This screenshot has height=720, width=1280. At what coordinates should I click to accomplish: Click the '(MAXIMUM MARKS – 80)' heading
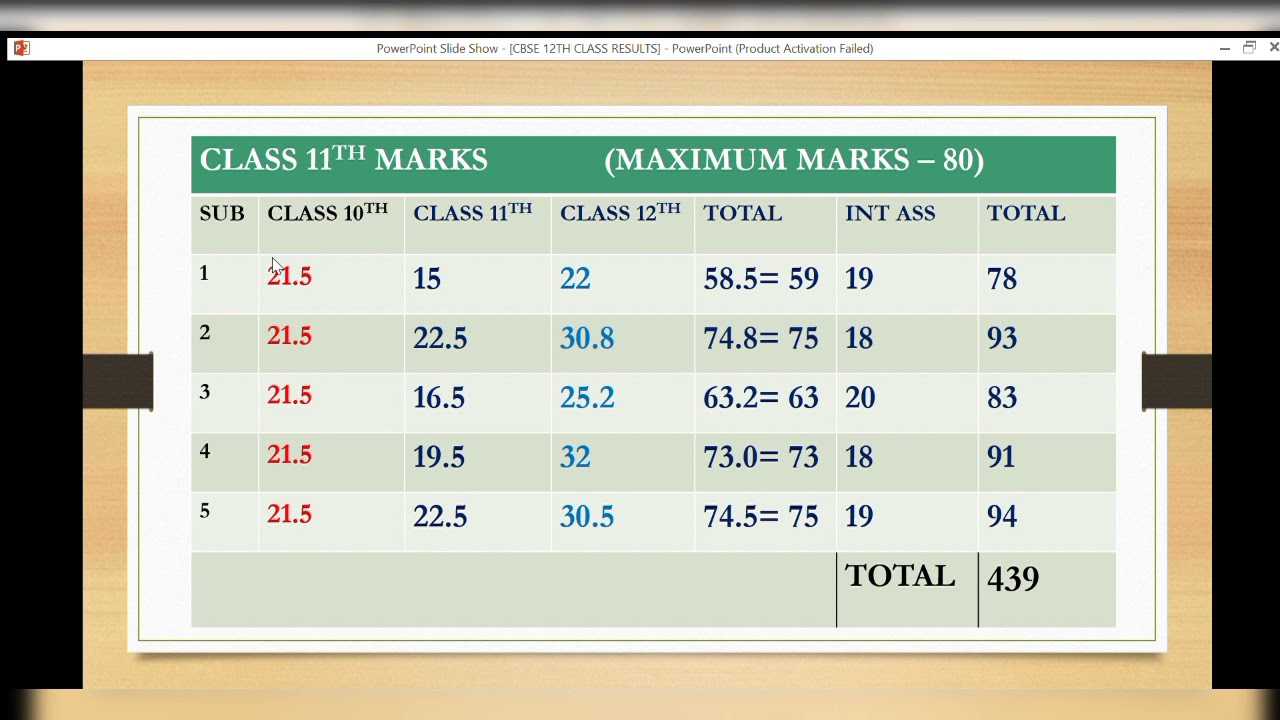click(794, 159)
